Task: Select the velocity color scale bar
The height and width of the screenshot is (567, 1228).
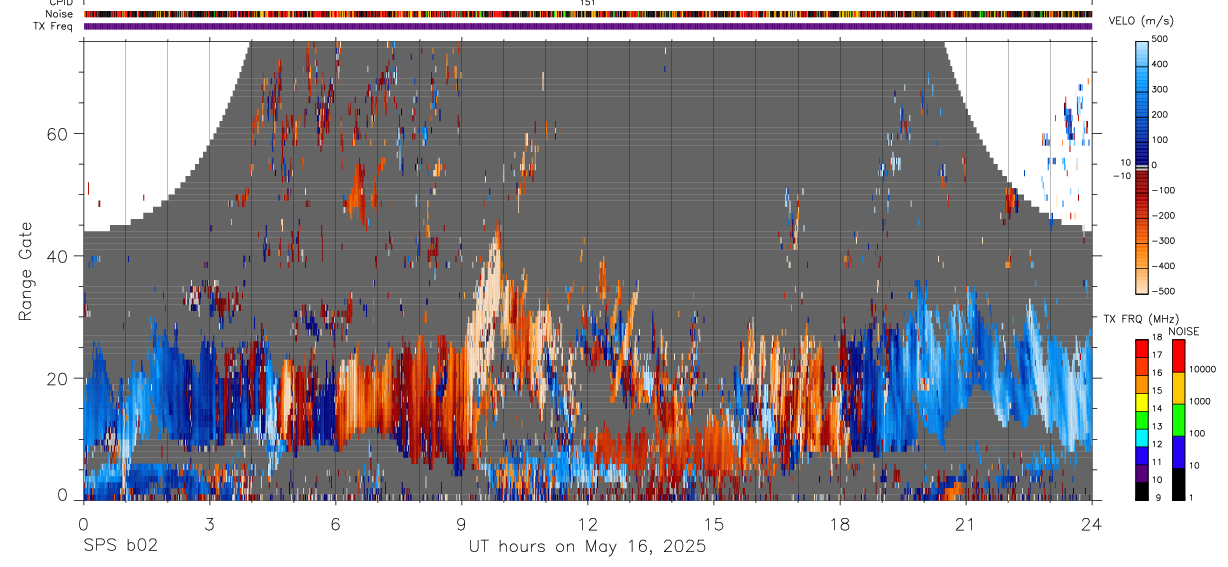Action: tap(1141, 165)
